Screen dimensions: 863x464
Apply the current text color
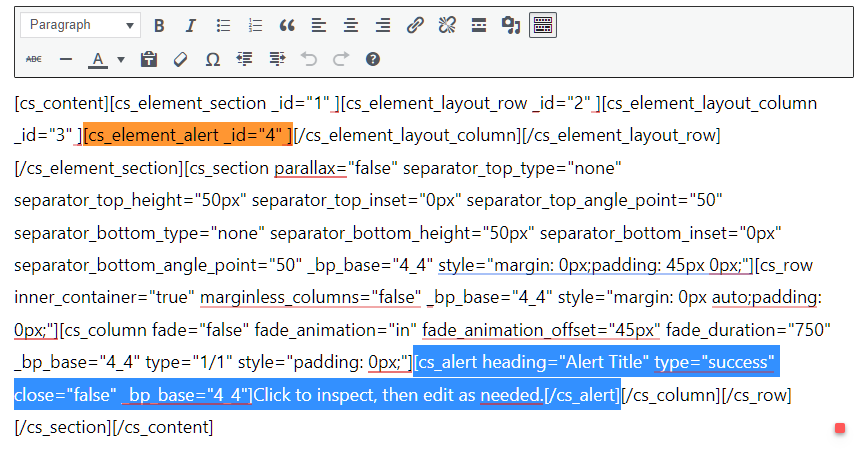tap(98, 59)
